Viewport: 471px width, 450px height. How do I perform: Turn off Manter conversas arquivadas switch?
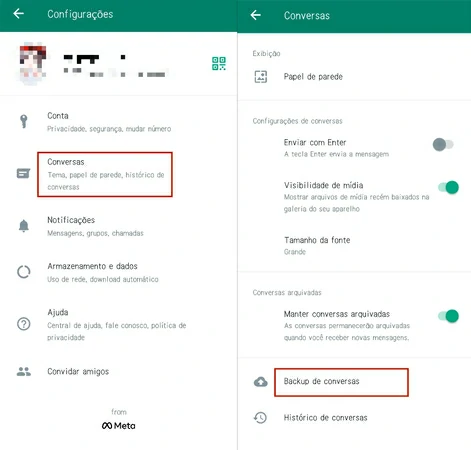[x=448, y=316]
